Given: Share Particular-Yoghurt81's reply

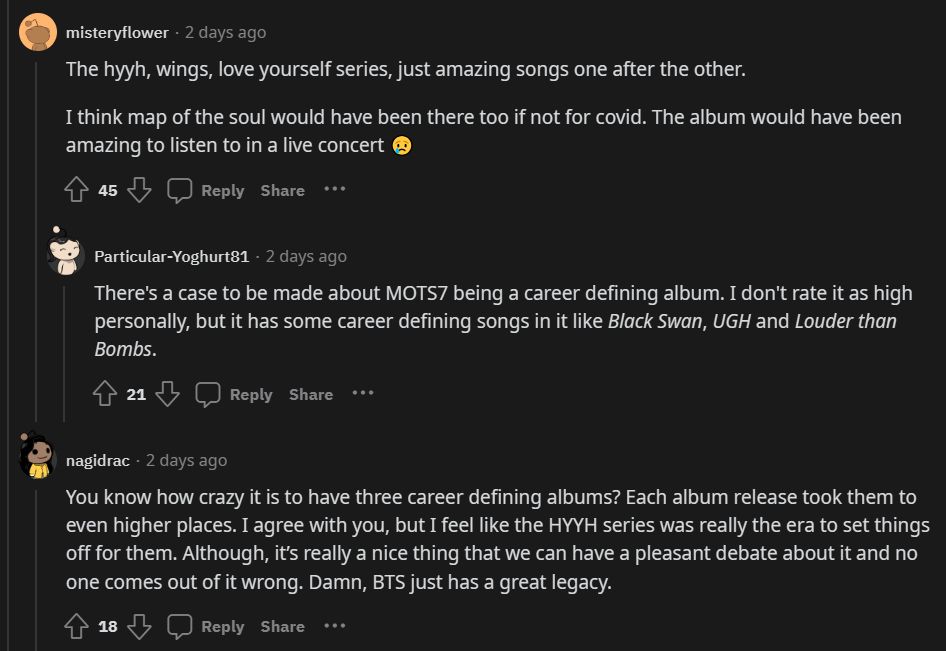Looking at the screenshot, I should [311, 394].
